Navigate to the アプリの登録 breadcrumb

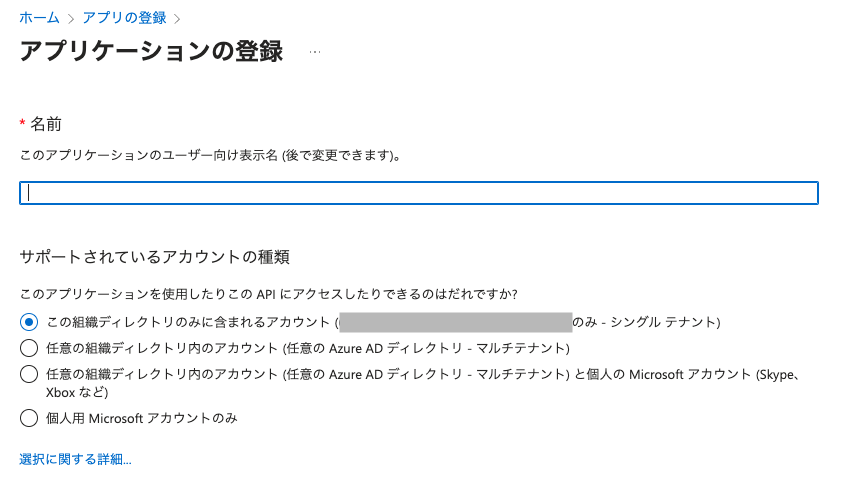[124, 18]
